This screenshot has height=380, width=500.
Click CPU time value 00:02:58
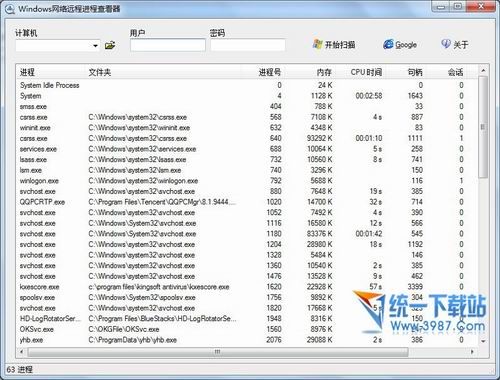click(x=369, y=96)
